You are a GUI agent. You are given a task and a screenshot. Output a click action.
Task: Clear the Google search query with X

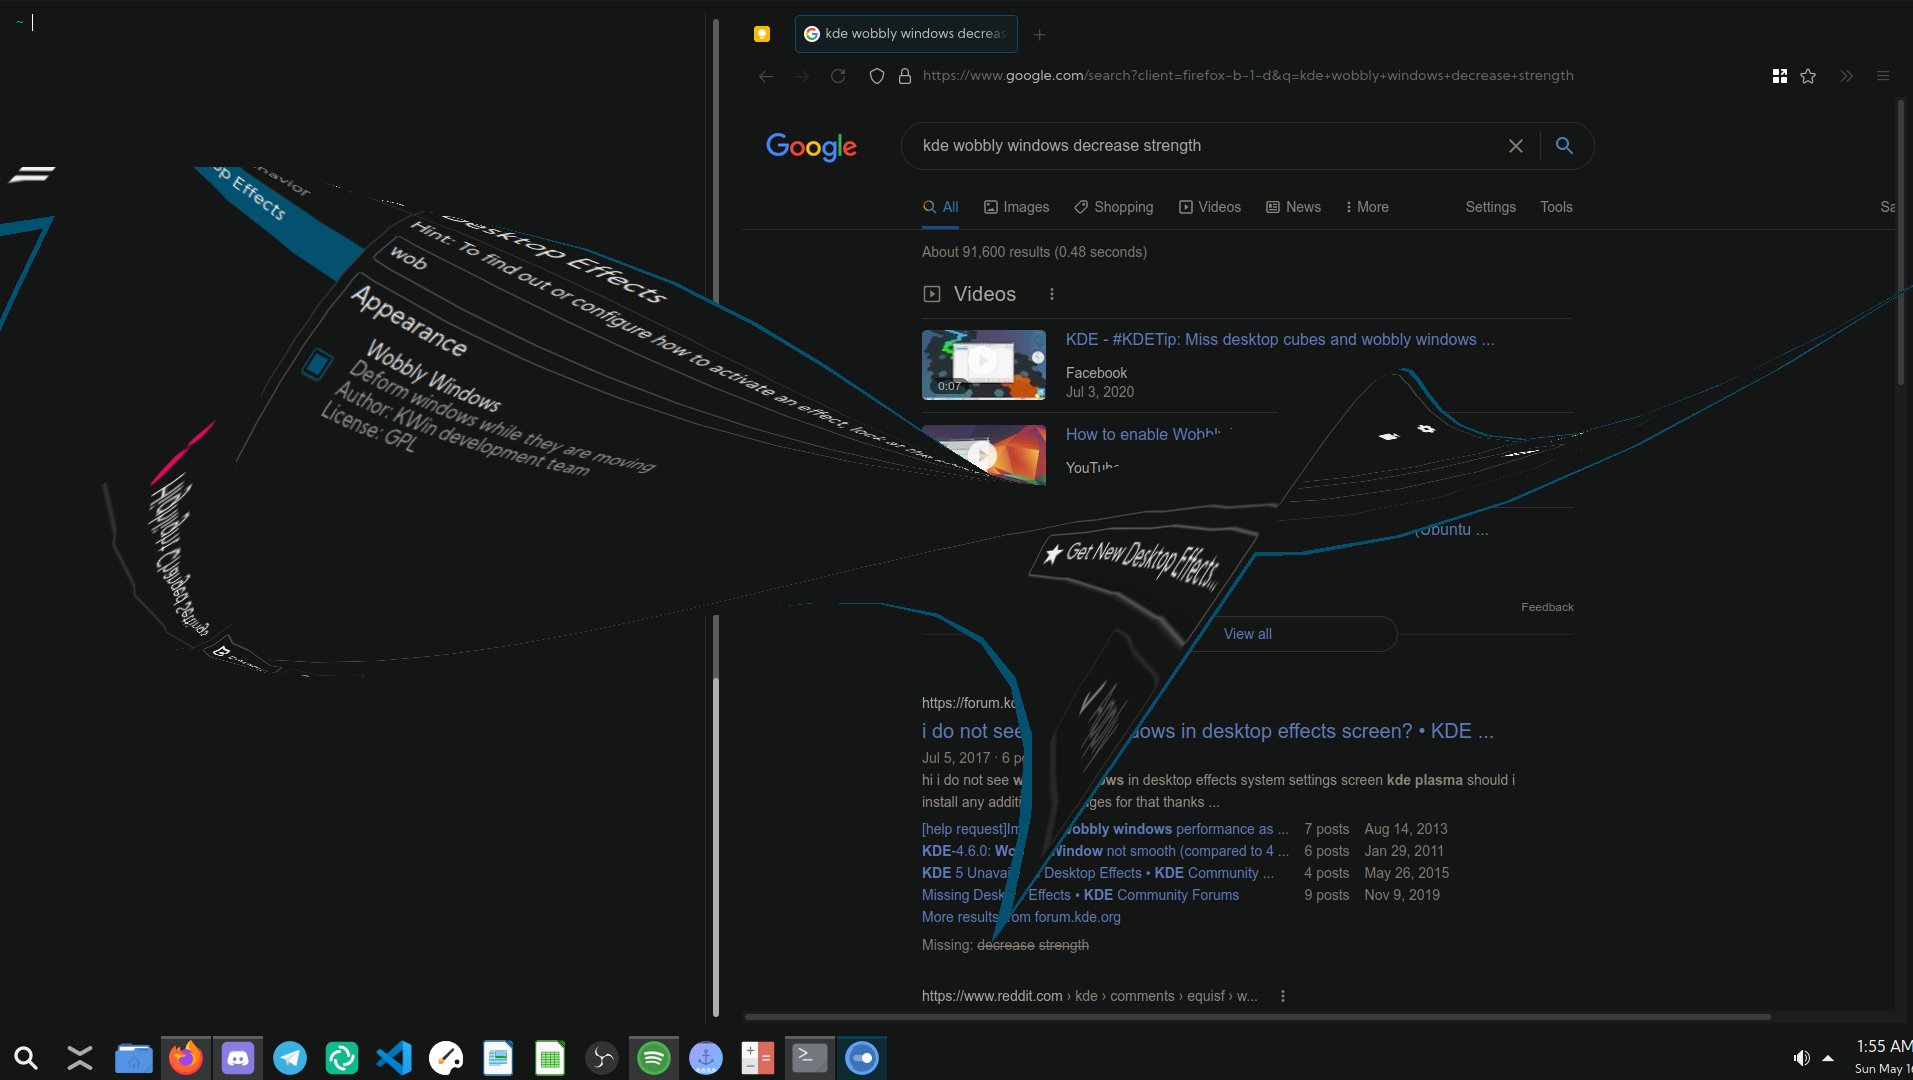1516,146
